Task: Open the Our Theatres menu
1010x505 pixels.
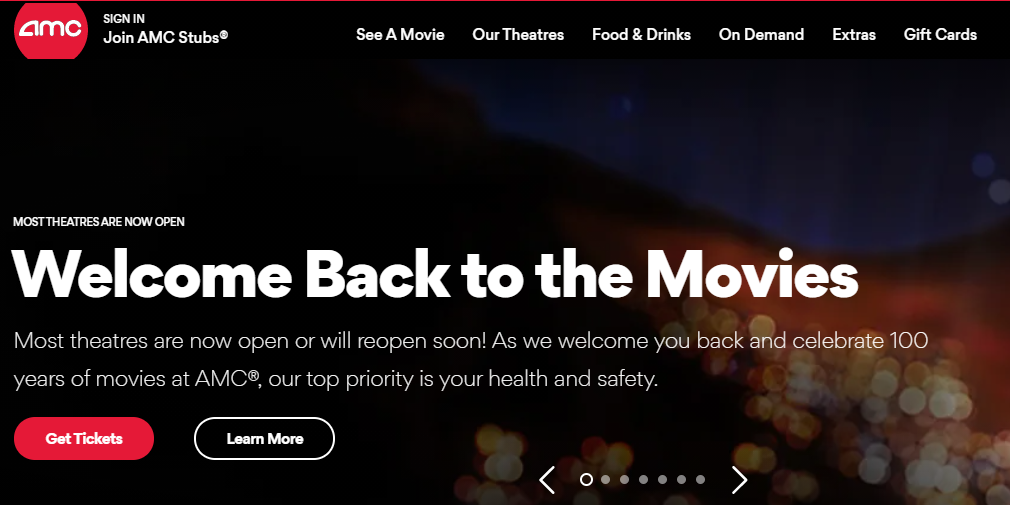Action: (518, 35)
